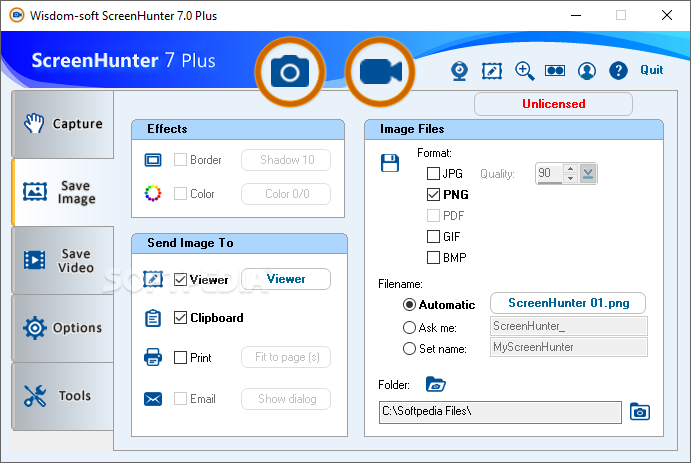Click the floppy disk save icon
The height and width of the screenshot is (463, 691).
390,163
